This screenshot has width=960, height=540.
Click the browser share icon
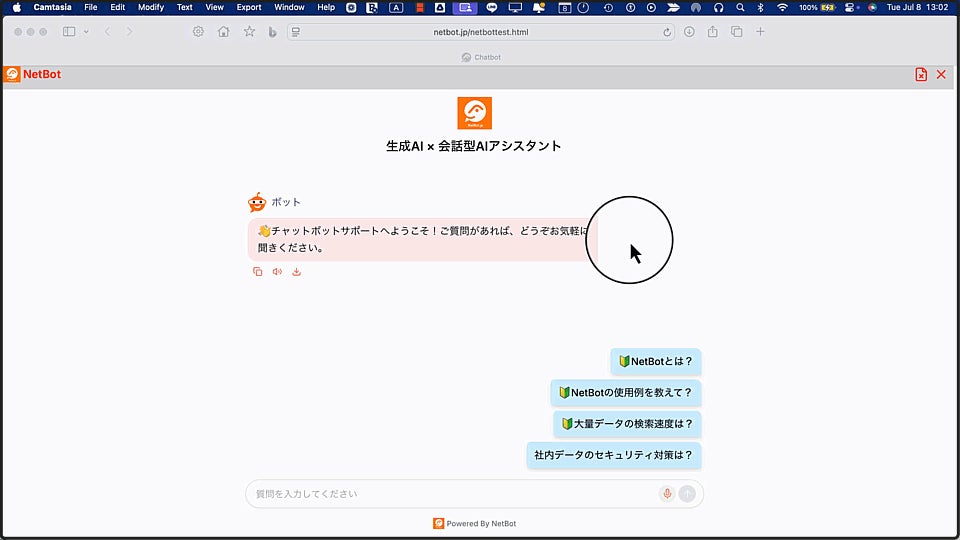[x=713, y=32]
